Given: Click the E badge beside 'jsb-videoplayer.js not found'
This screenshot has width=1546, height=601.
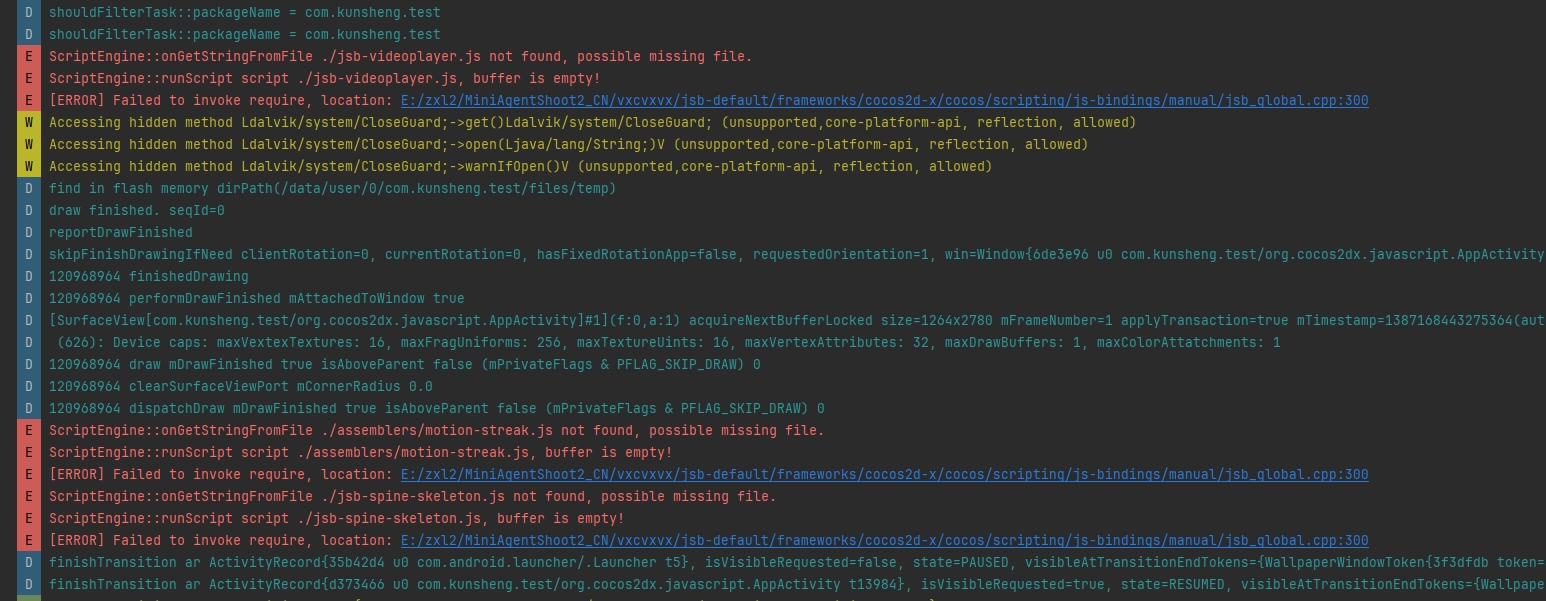Looking at the screenshot, I should coord(28,57).
